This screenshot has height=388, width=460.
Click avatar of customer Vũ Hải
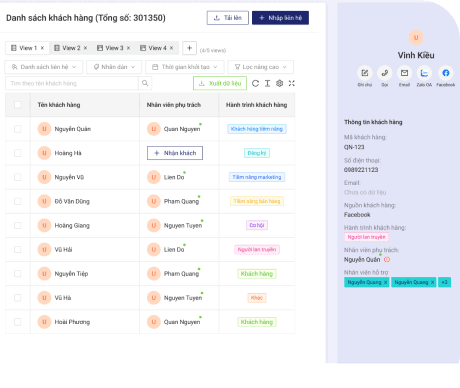pyautogui.click(x=44, y=250)
